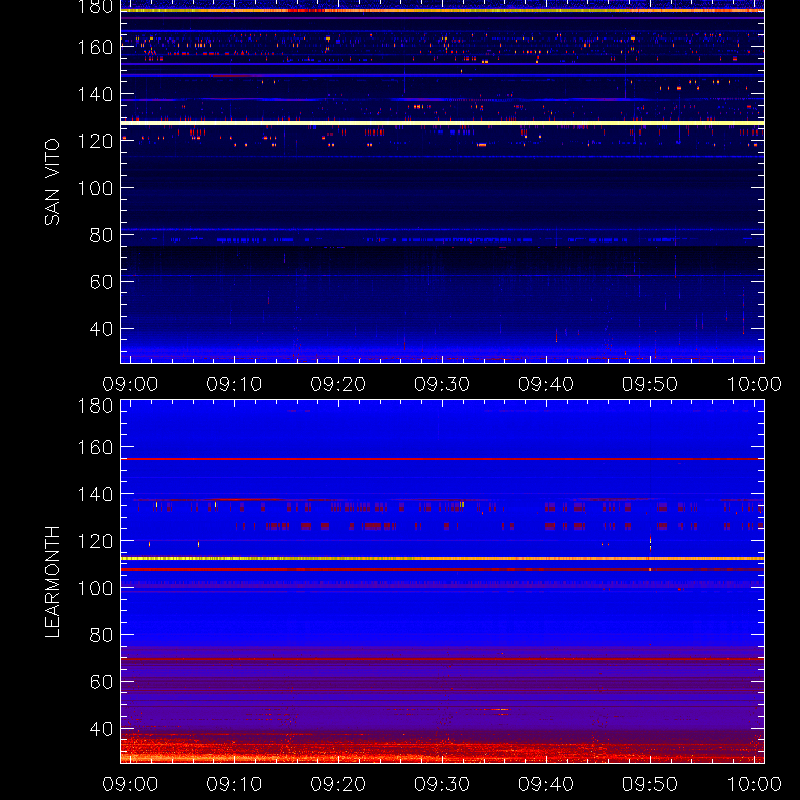
Task: Click the SAN VITO axis label
Action: coord(52,182)
